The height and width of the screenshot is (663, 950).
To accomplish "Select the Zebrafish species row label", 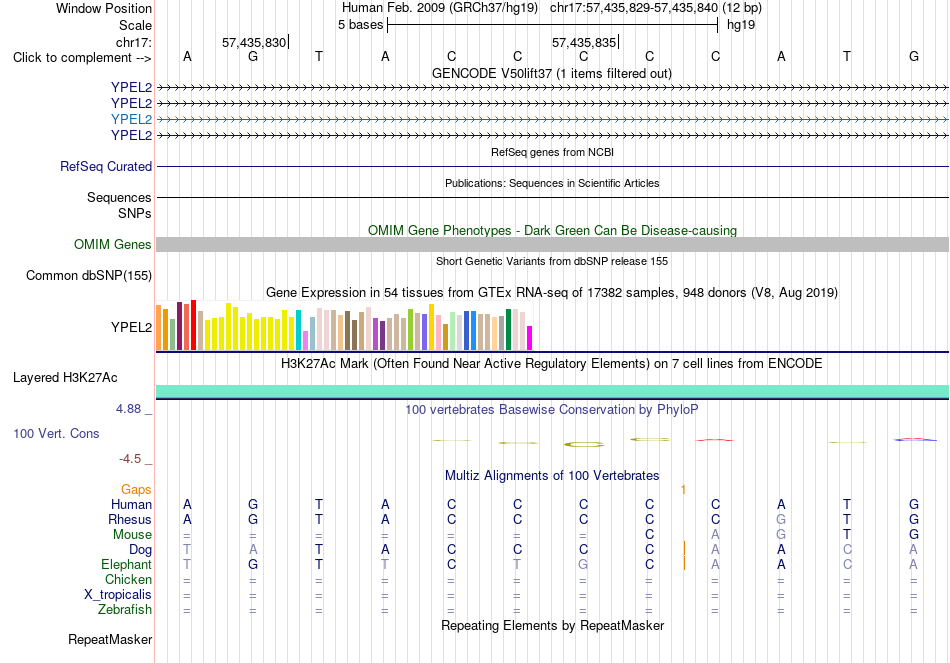I will (x=125, y=610).
